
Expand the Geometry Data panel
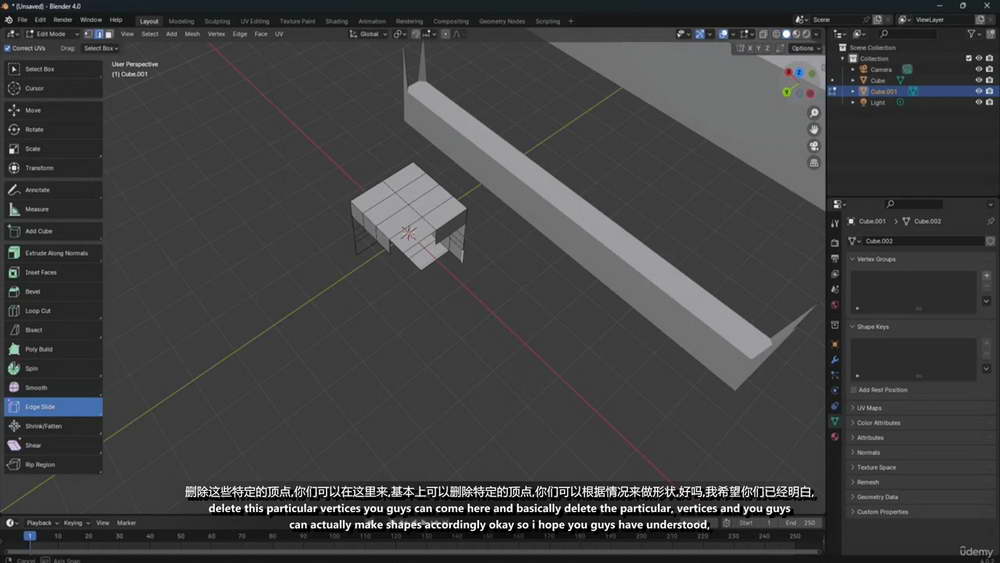click(x=877, y=497)
